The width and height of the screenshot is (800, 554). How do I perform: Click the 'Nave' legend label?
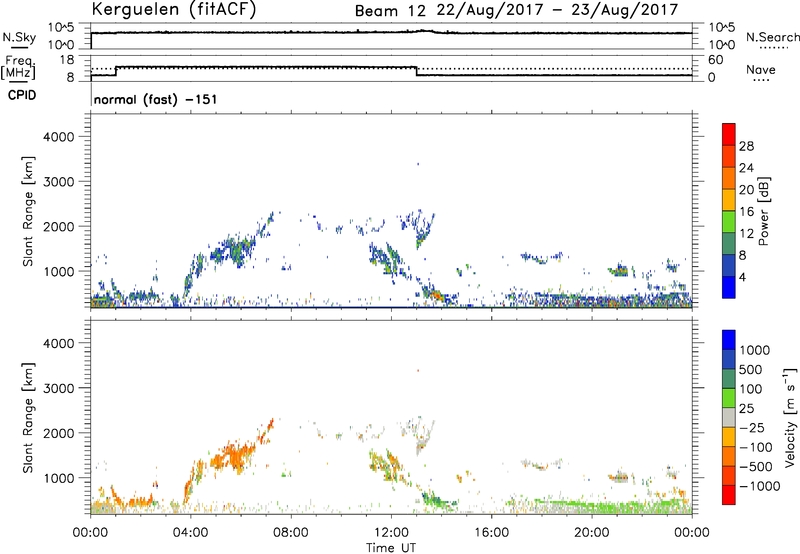coord(760,70)
